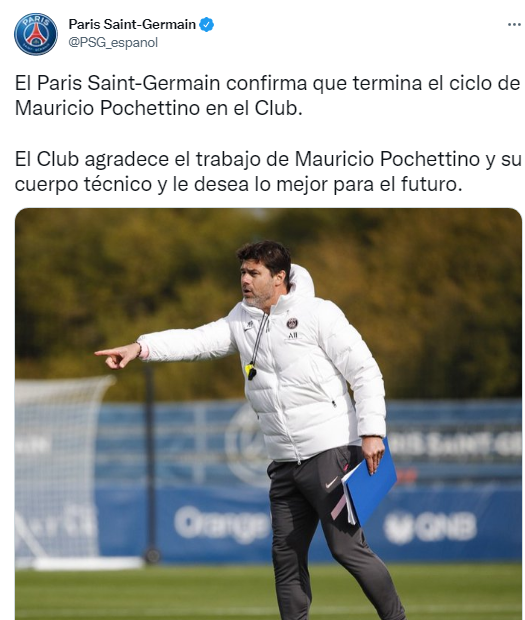Click the blue verified badge
The image size is (525, 620).
pyautogui.click(x=206, y=25)
